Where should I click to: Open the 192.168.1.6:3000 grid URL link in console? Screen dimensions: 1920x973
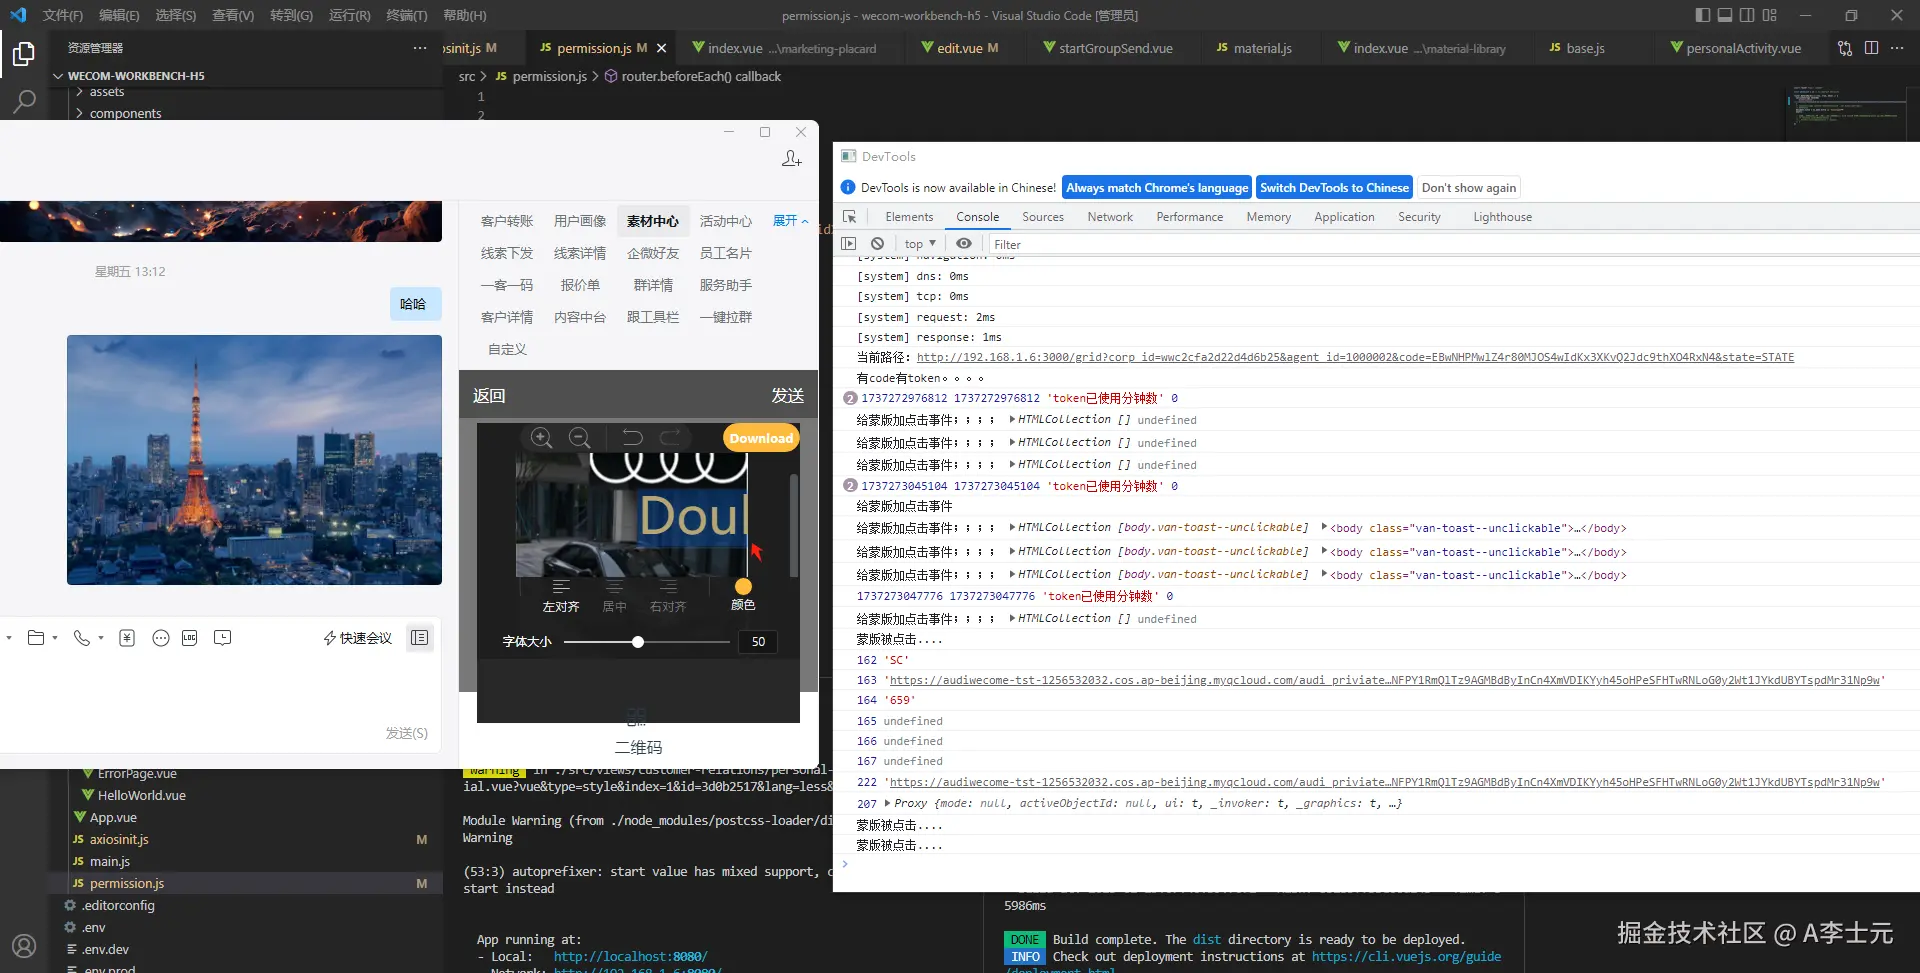[x=1355, y=357]
